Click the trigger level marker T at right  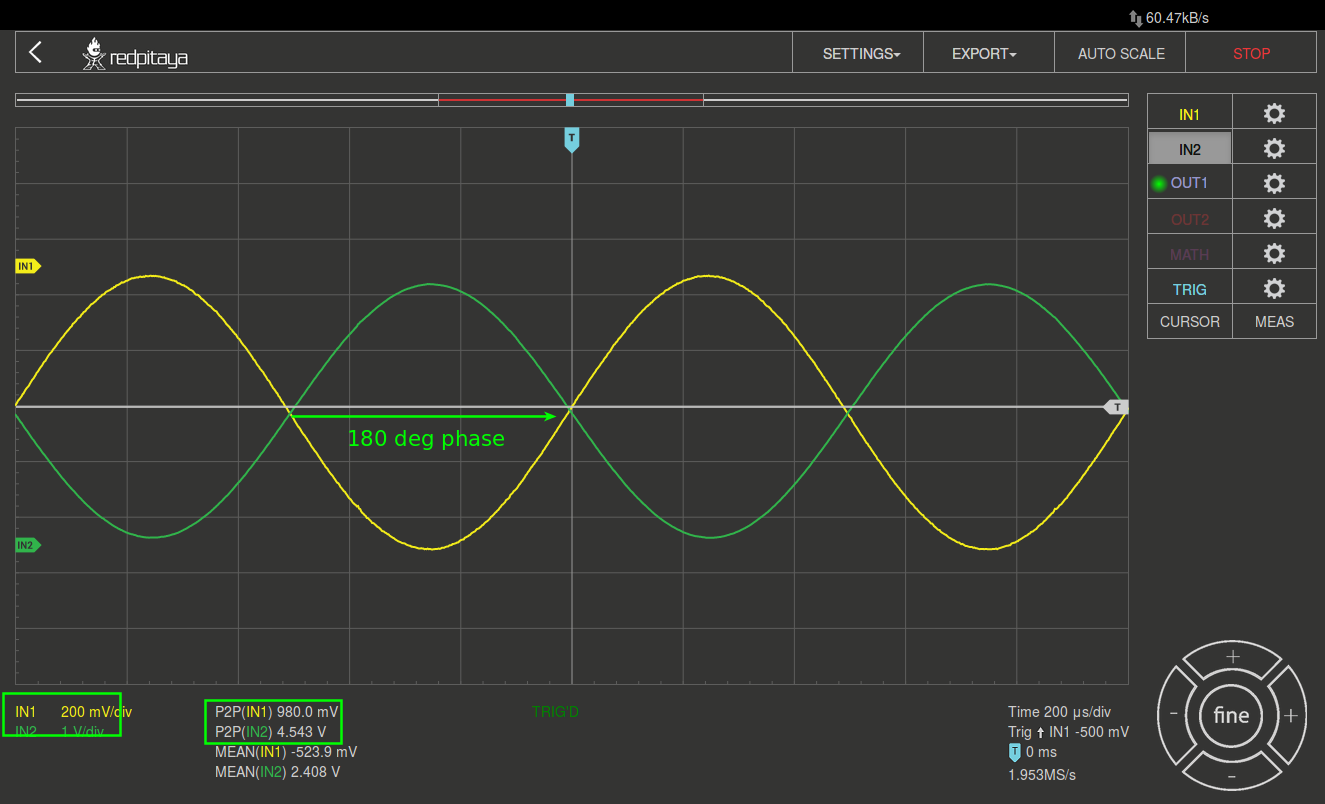point(1117,407)
